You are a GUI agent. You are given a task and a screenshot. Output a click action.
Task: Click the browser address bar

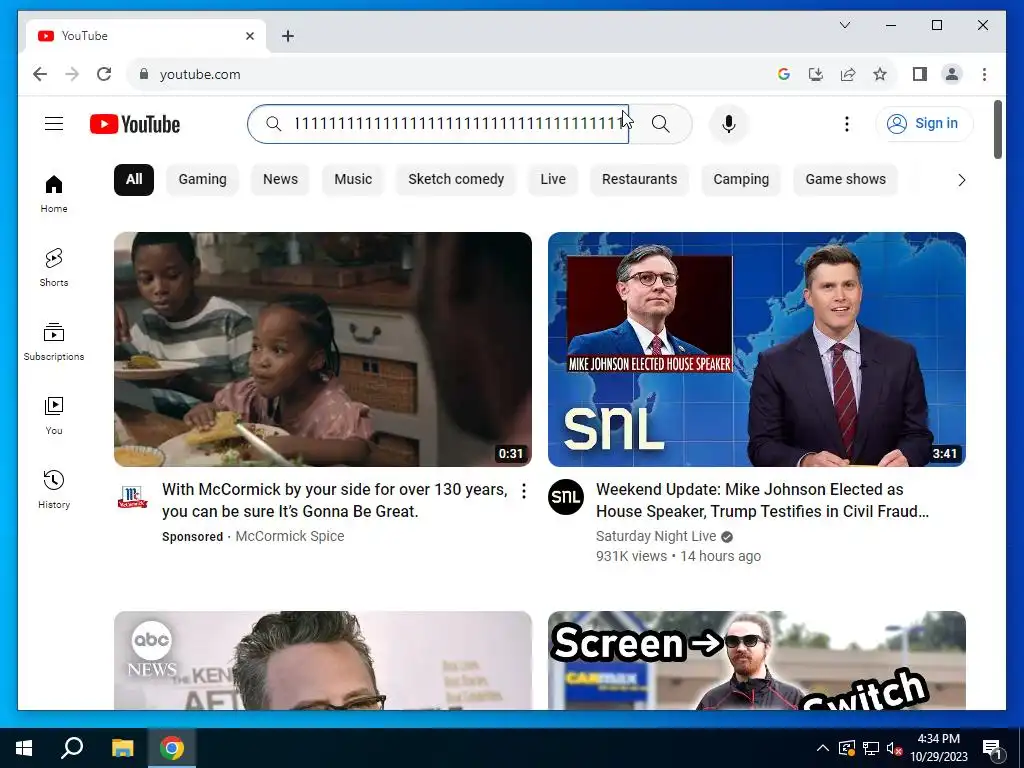[451, 74]
